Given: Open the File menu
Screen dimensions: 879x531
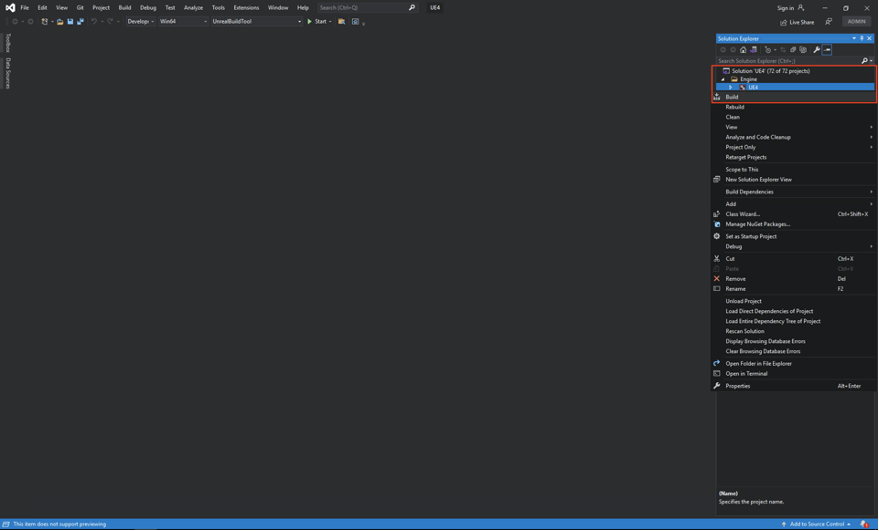Looking at the screenshot, I should click(25, 8).
